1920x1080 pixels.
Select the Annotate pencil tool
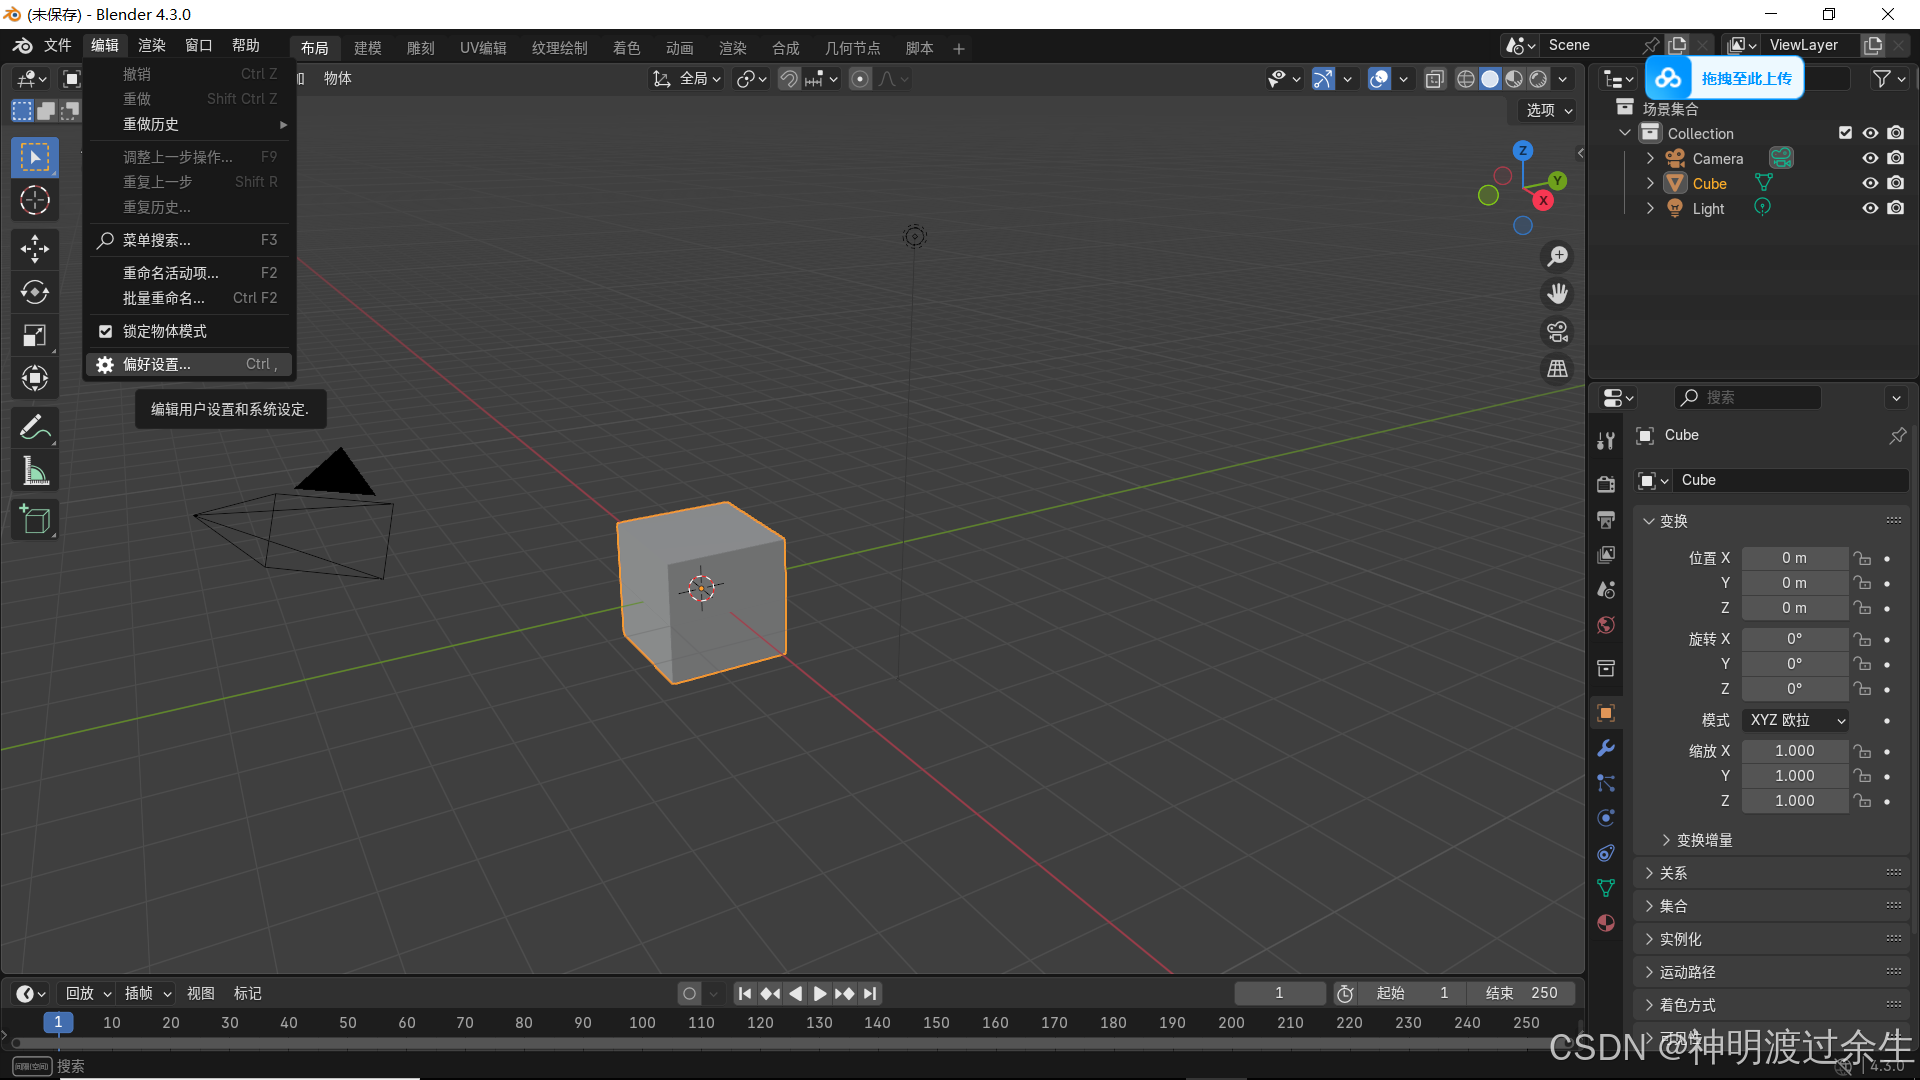(35, 428)
